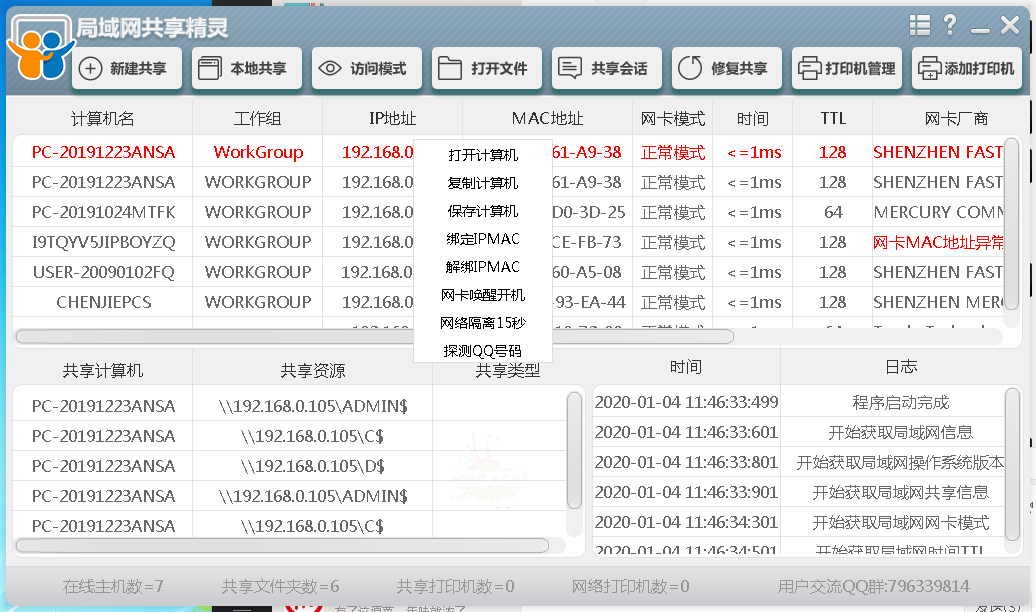Click the grid menu icon in title bar
This screenshot has height=612, width=1036.
coord(919,25)
